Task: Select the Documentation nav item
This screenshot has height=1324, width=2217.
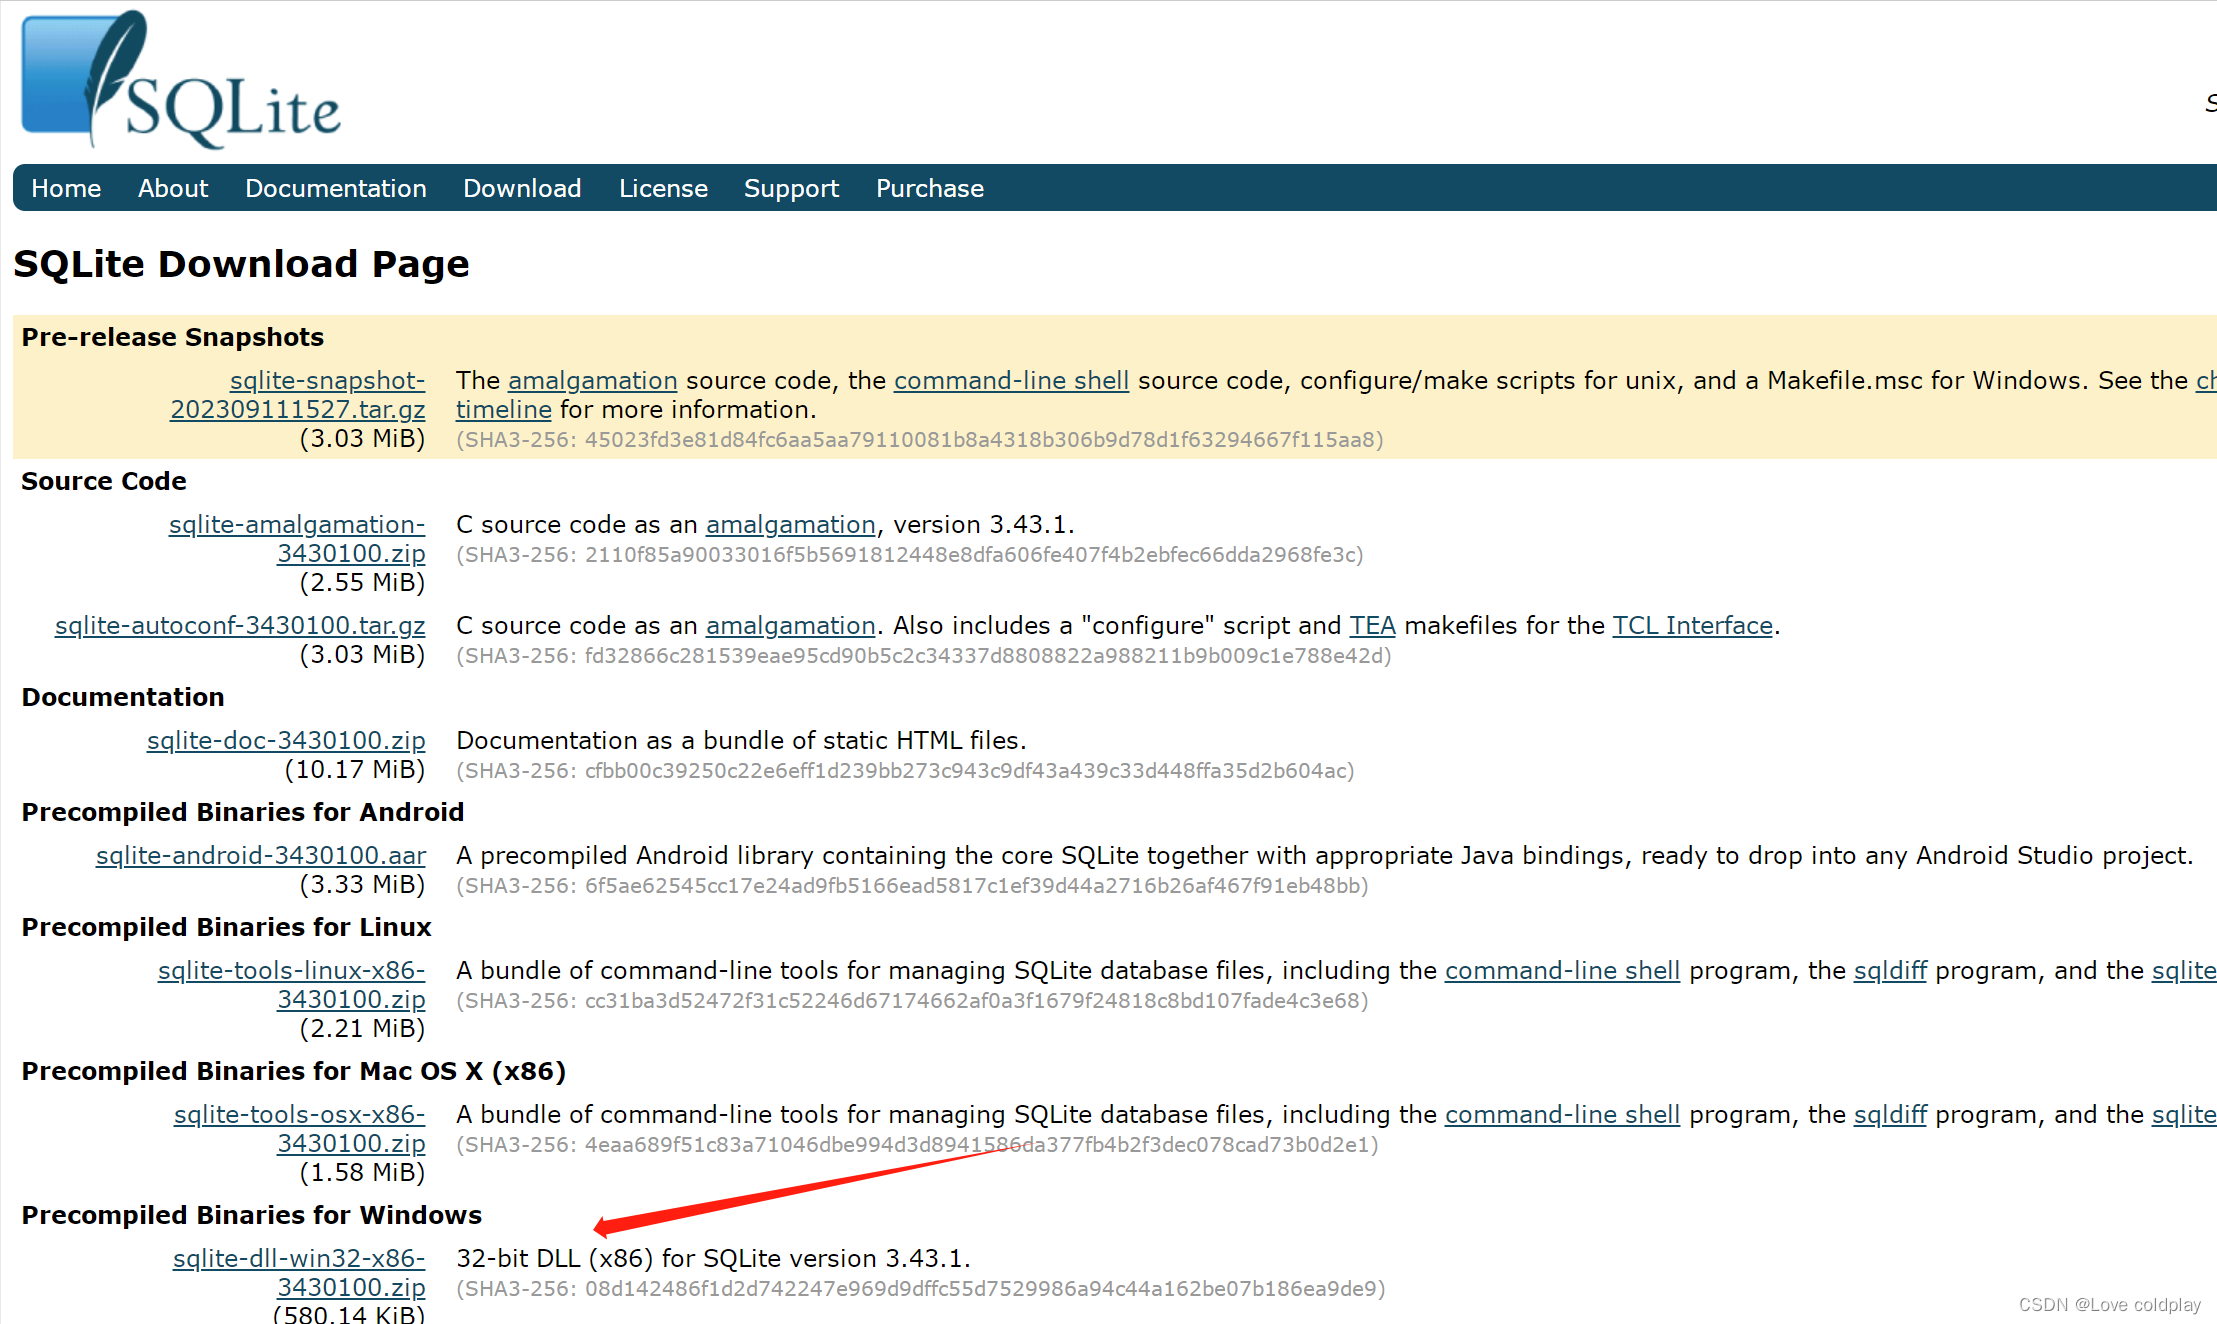Action: [336, 188]
